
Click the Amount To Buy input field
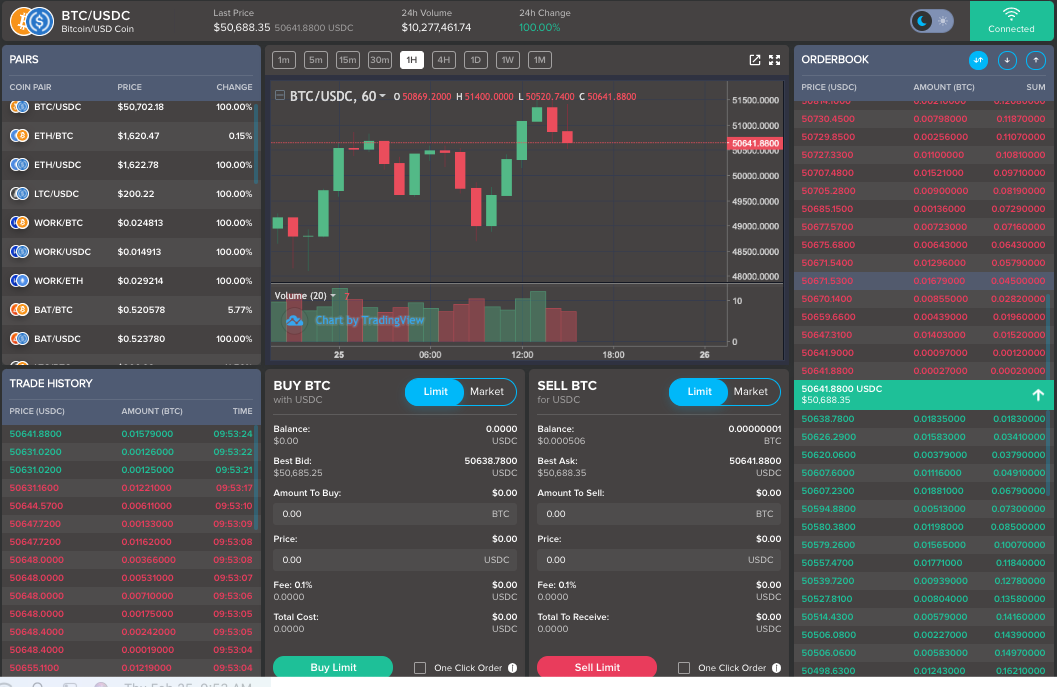(380, 514)
